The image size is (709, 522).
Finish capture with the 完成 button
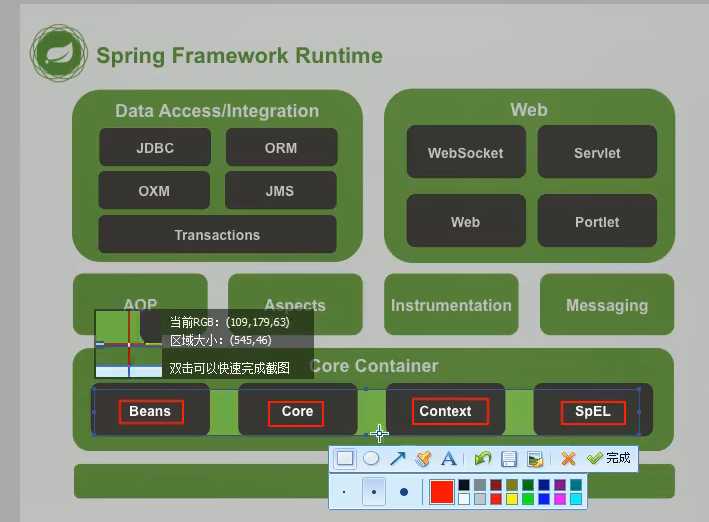[609, 458]
